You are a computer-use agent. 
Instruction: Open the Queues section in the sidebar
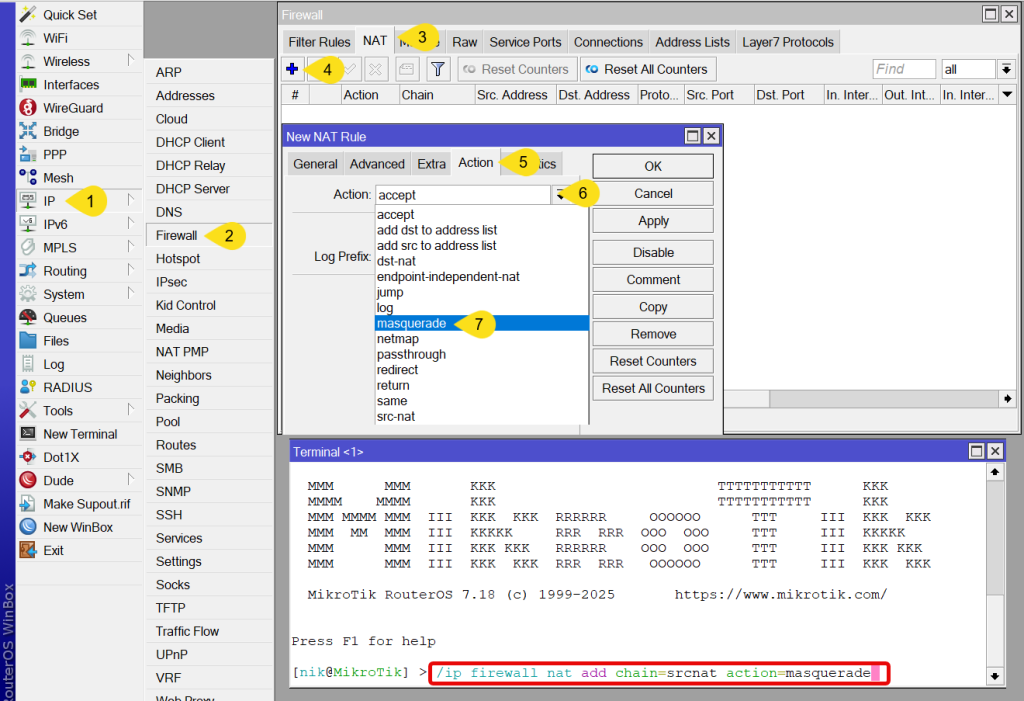(64, 318)
